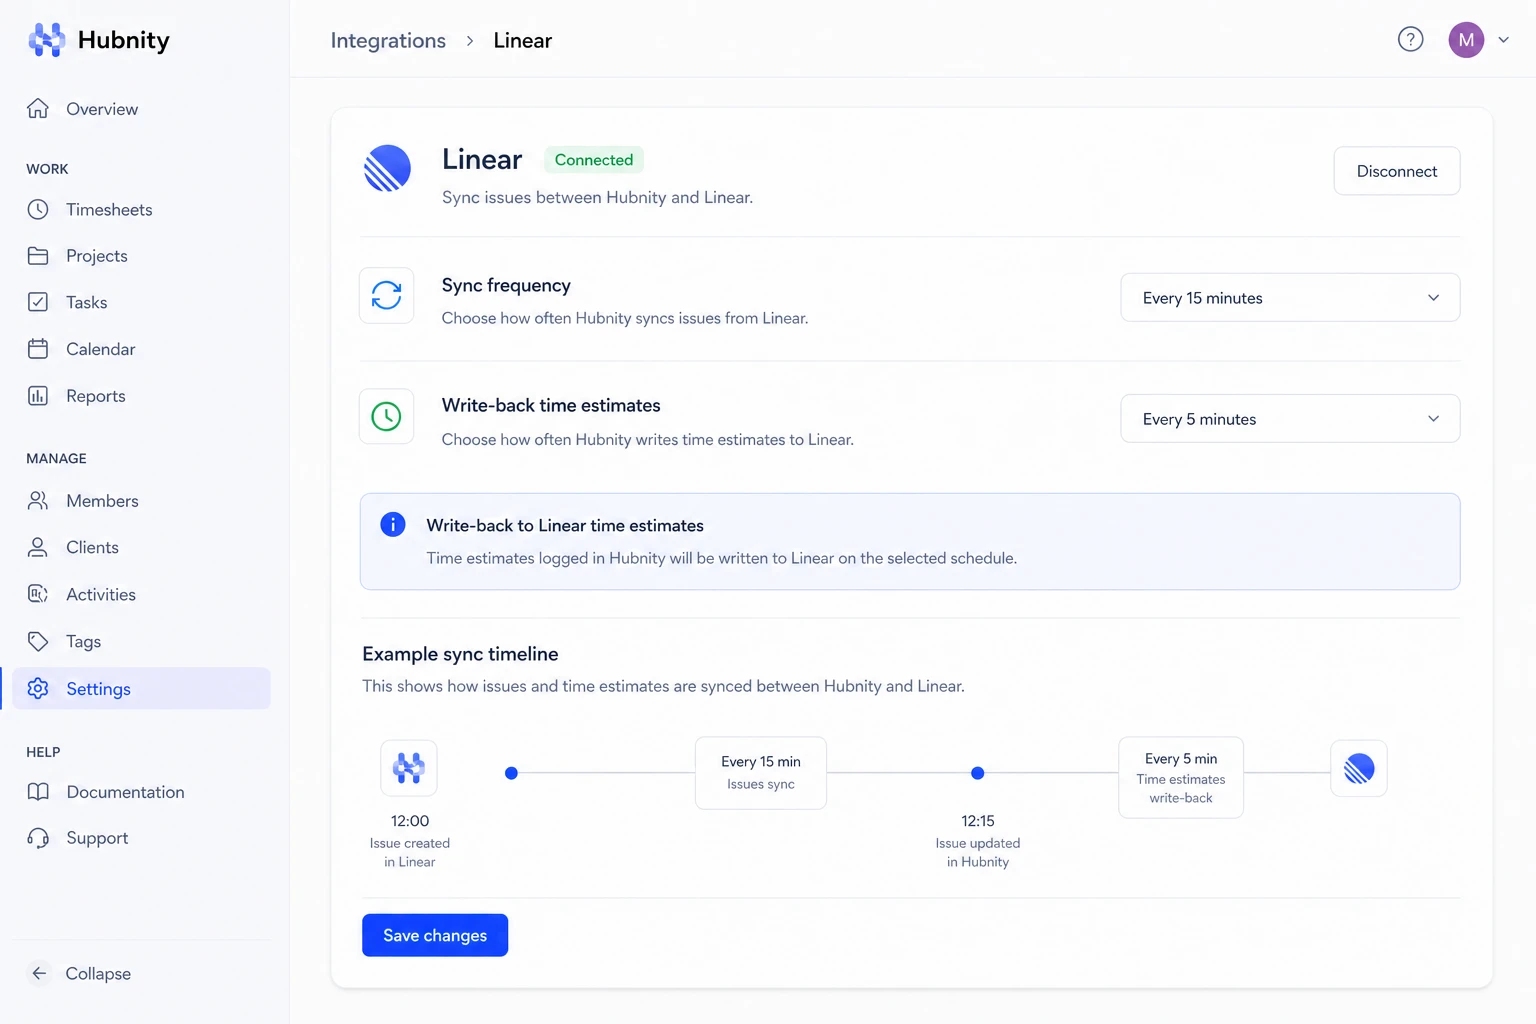The image size is (1536, 1024).
Task: Click the blue info icon in banner
Action: [x=393, y=525]
